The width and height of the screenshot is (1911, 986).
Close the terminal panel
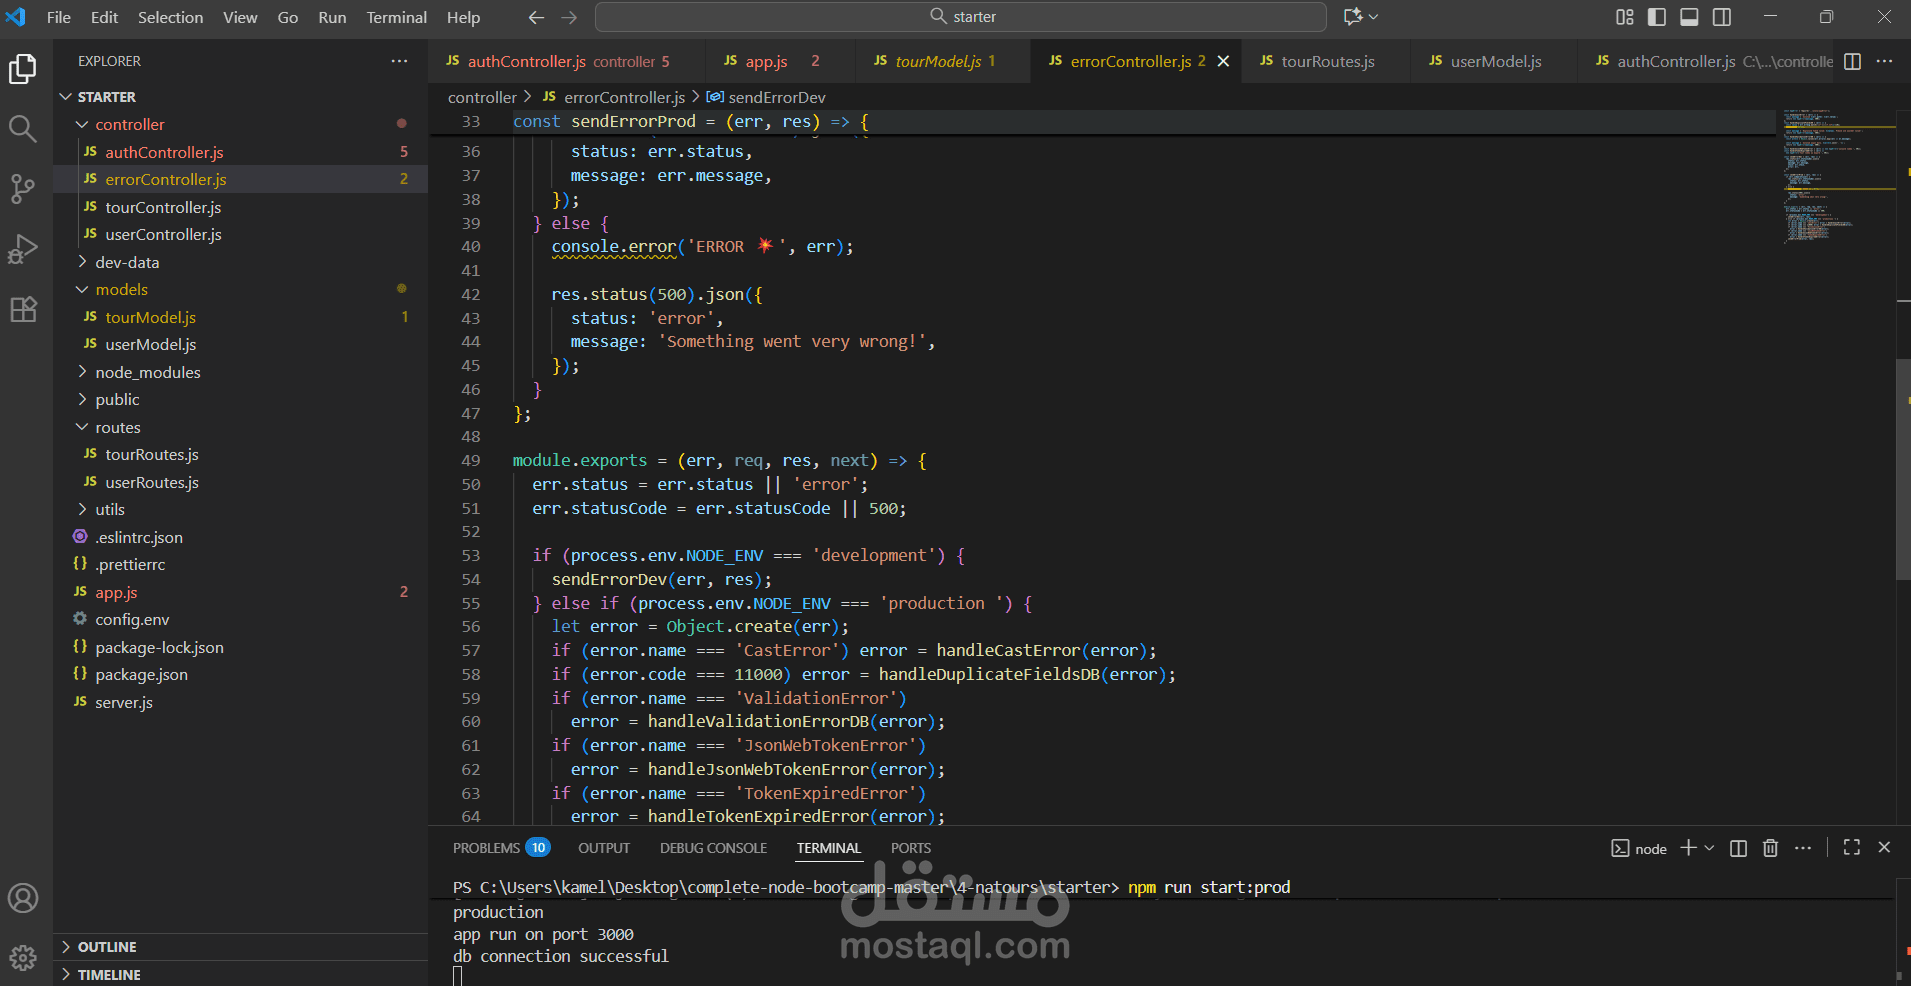pyautogui.click(x=1884, y=848)
